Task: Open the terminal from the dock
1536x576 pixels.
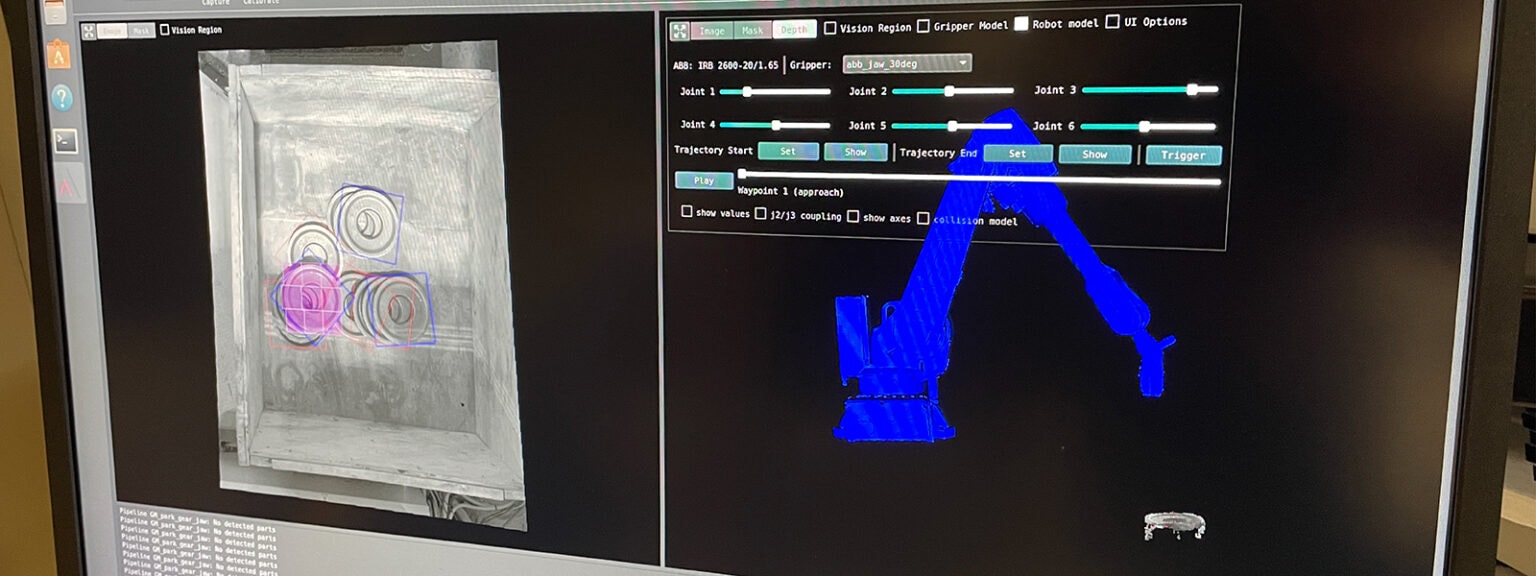Action: [65, 141]
